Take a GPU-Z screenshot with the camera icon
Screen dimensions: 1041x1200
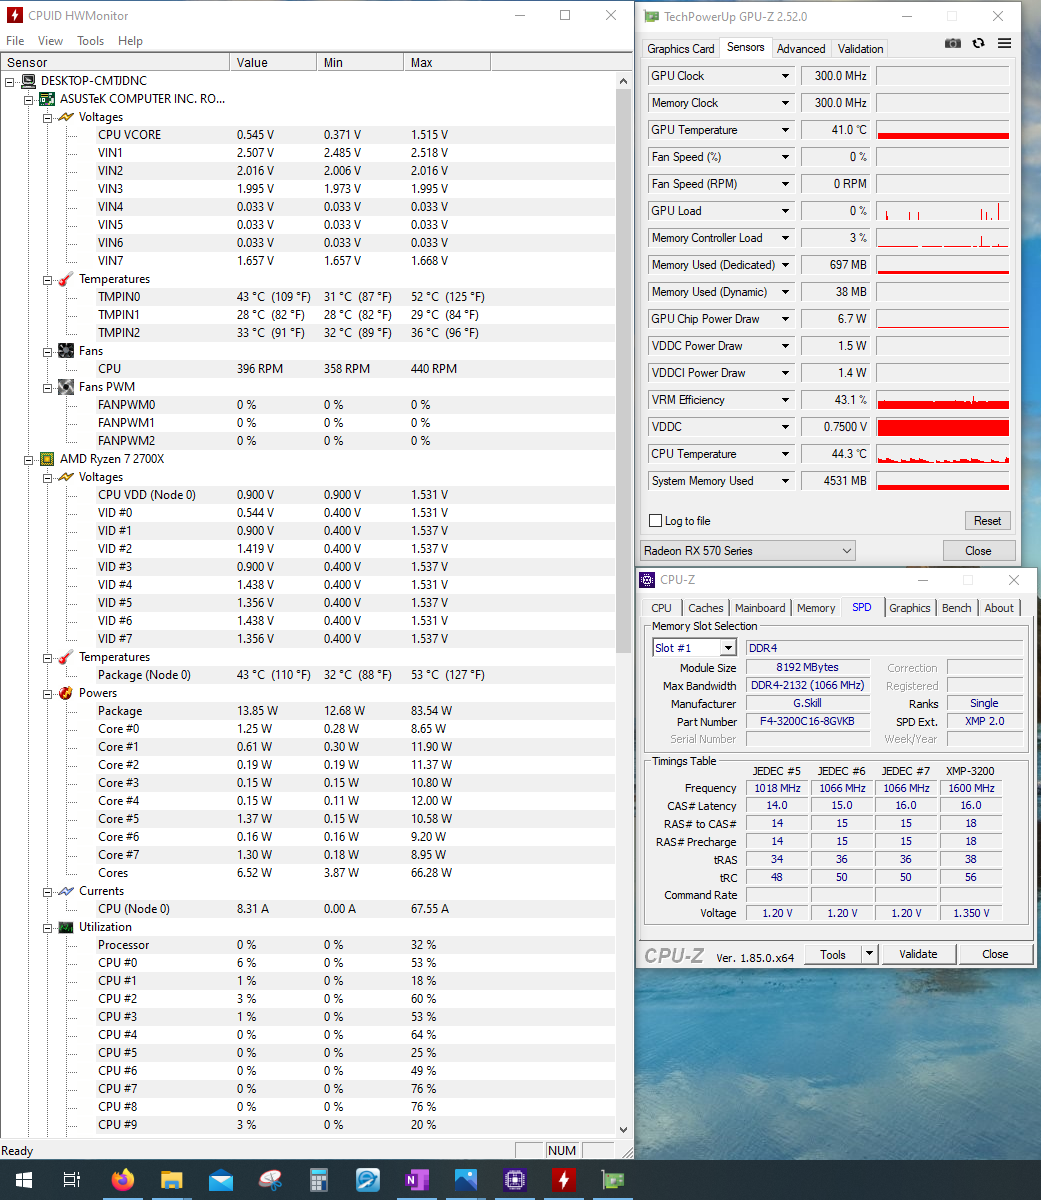(953, 44)
